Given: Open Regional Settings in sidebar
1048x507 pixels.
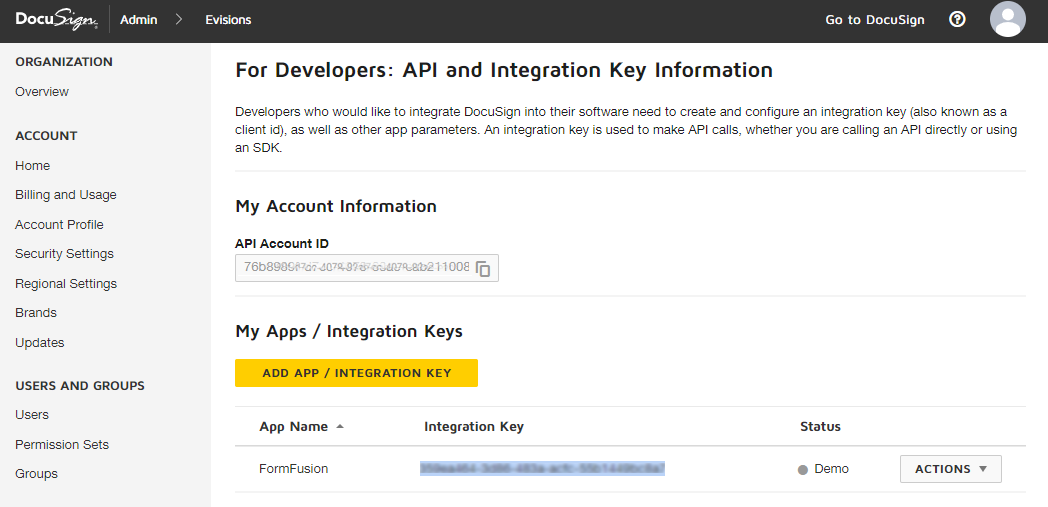Looking at the screenshot, I should tap(66, 284).
